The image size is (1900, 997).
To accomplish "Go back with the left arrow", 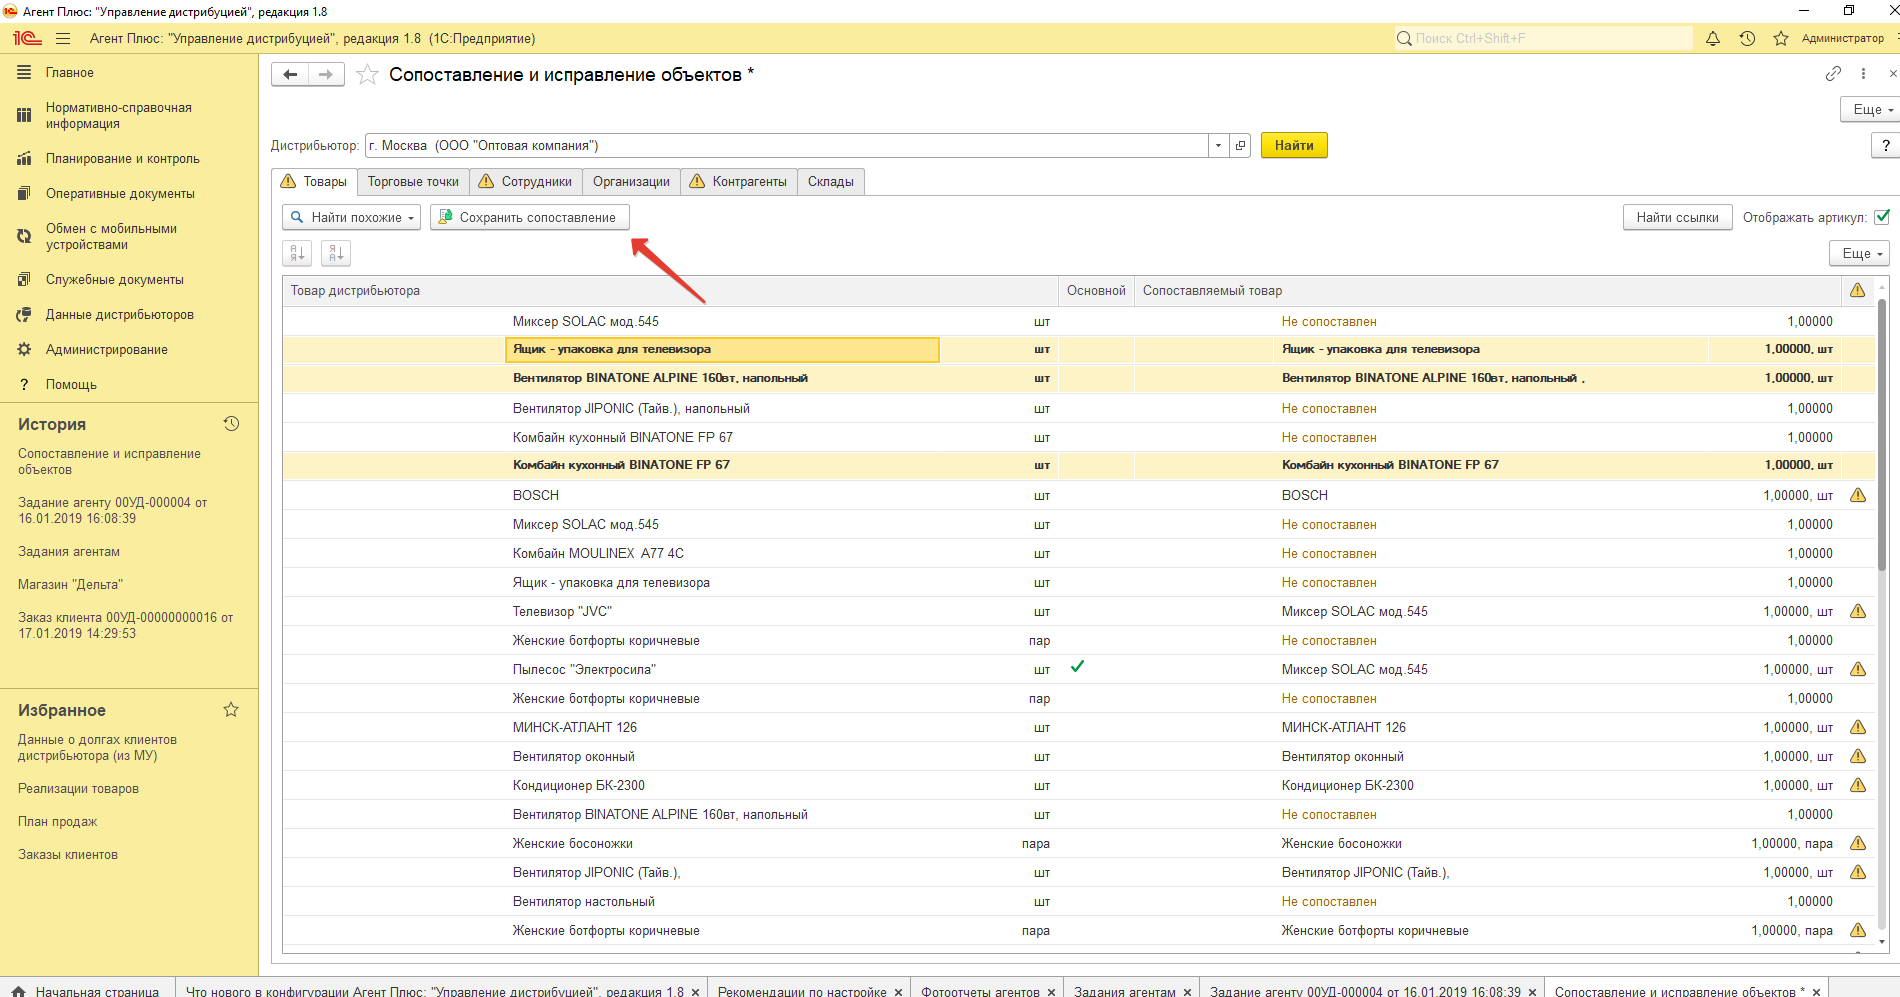I will pyautogui.click(x=290, y=74).
